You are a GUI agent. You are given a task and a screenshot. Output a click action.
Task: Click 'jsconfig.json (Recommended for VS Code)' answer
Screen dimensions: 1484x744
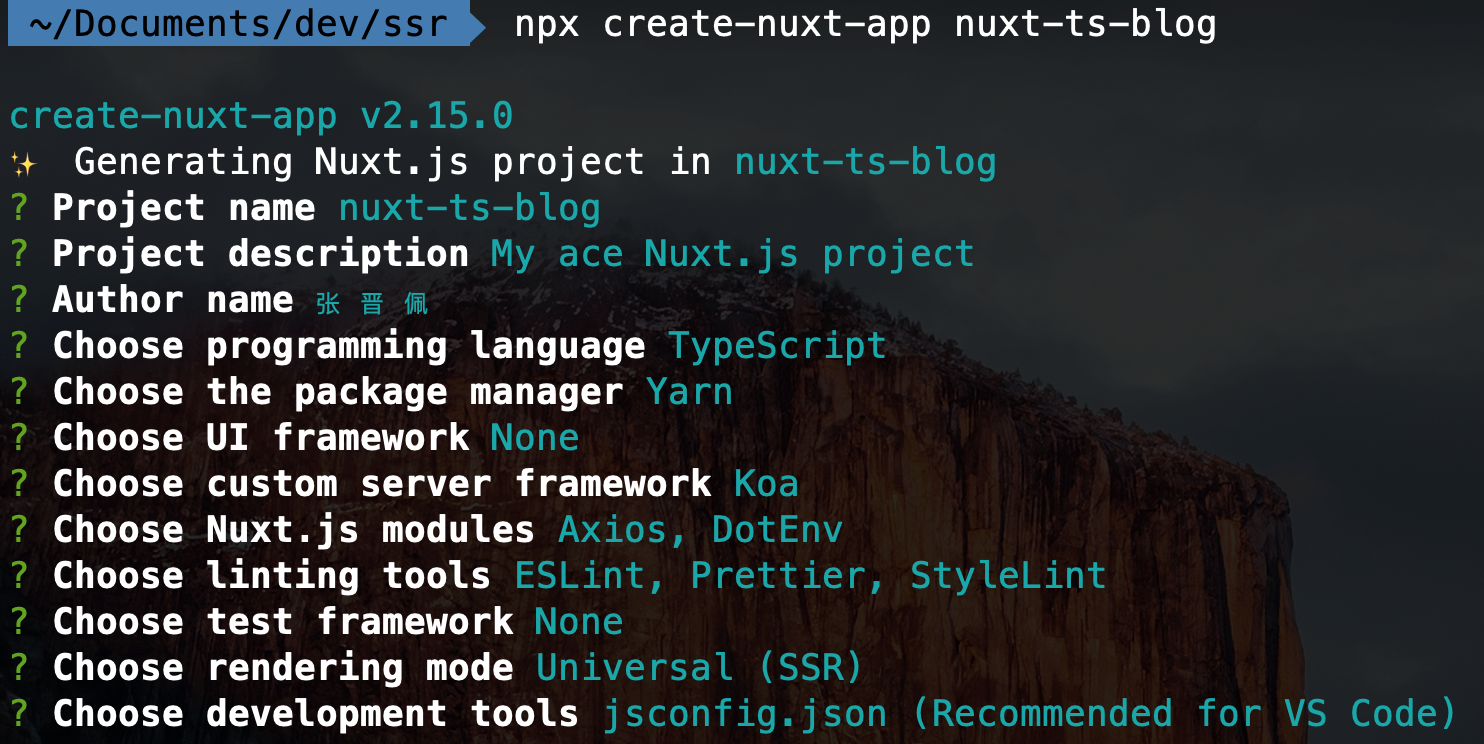point(1030,714)
